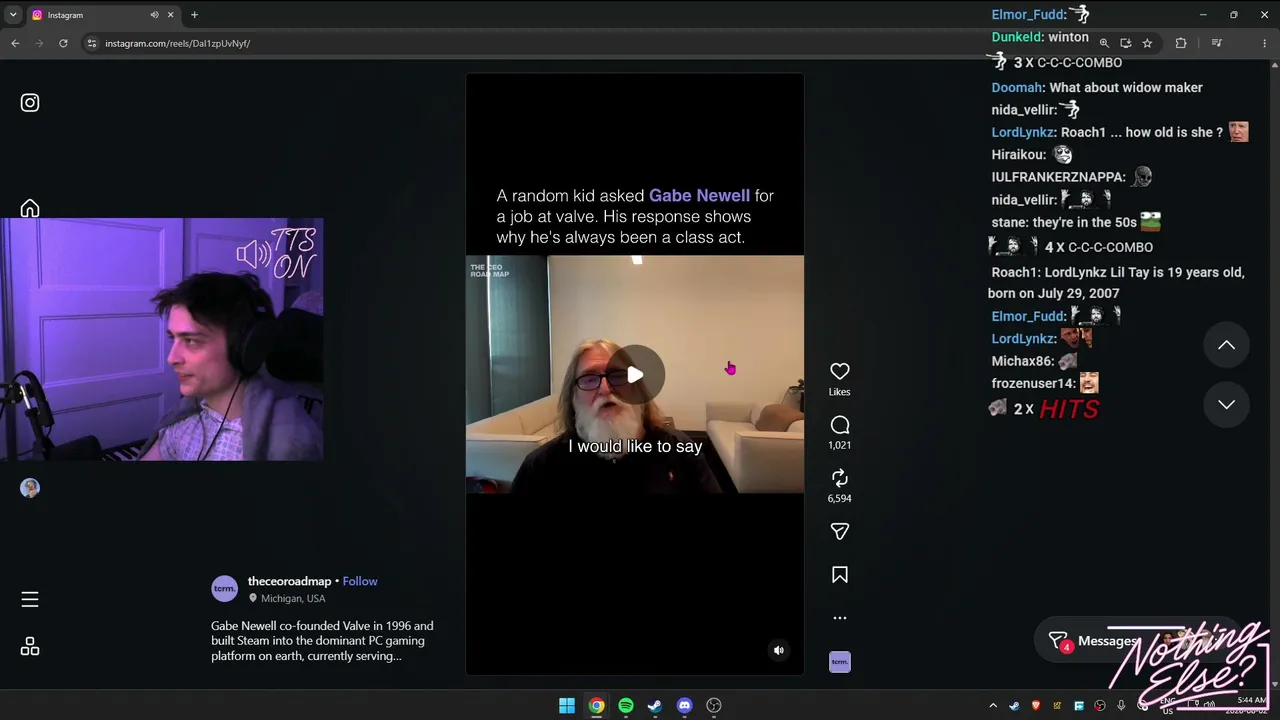Image resolution: width=1280 pixels, height=720 pixels.
Task: Open the Instagram More hamburger menu
Action: click(30, 600)
